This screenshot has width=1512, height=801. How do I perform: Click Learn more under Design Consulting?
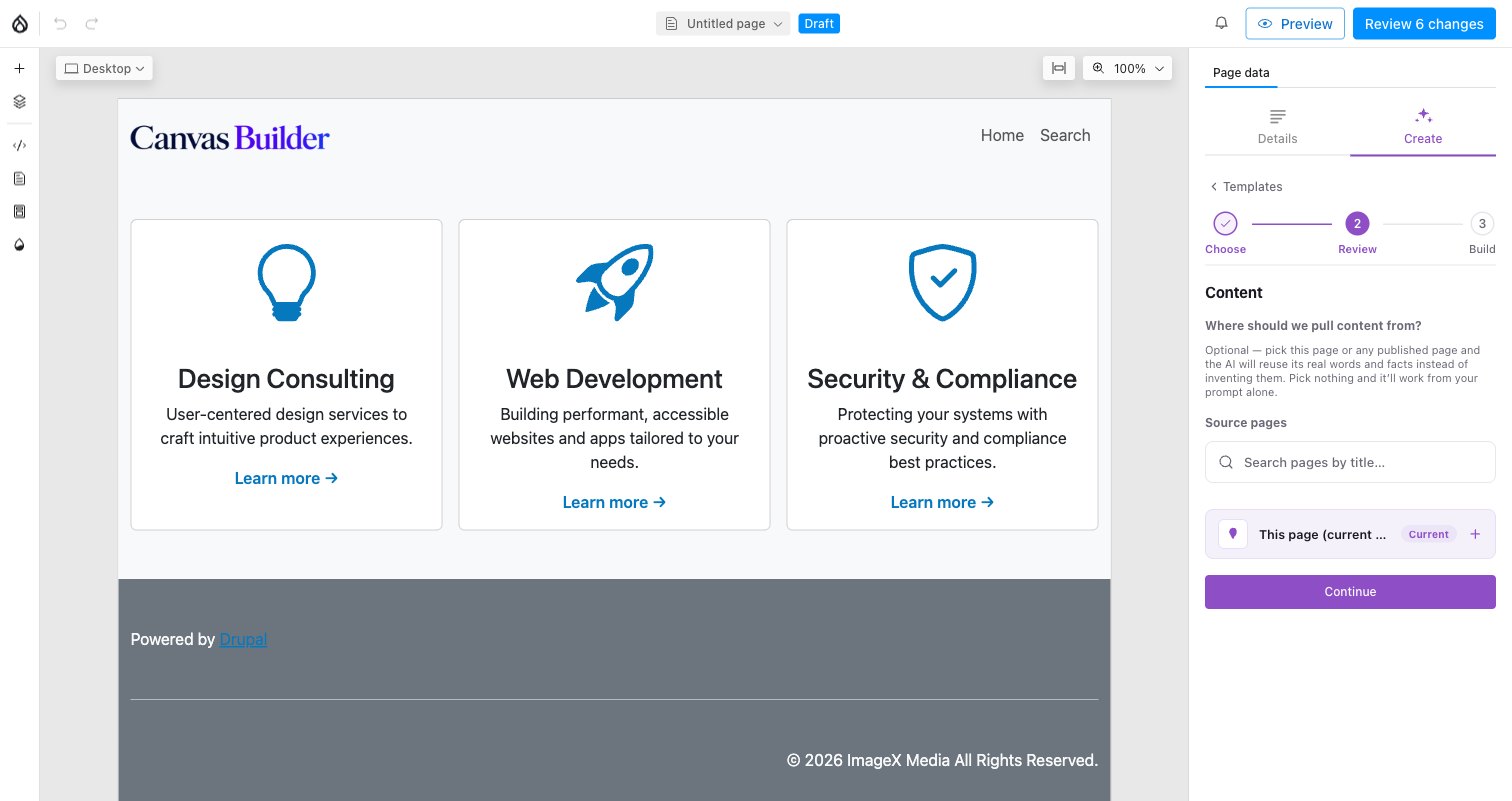(286, 479)
